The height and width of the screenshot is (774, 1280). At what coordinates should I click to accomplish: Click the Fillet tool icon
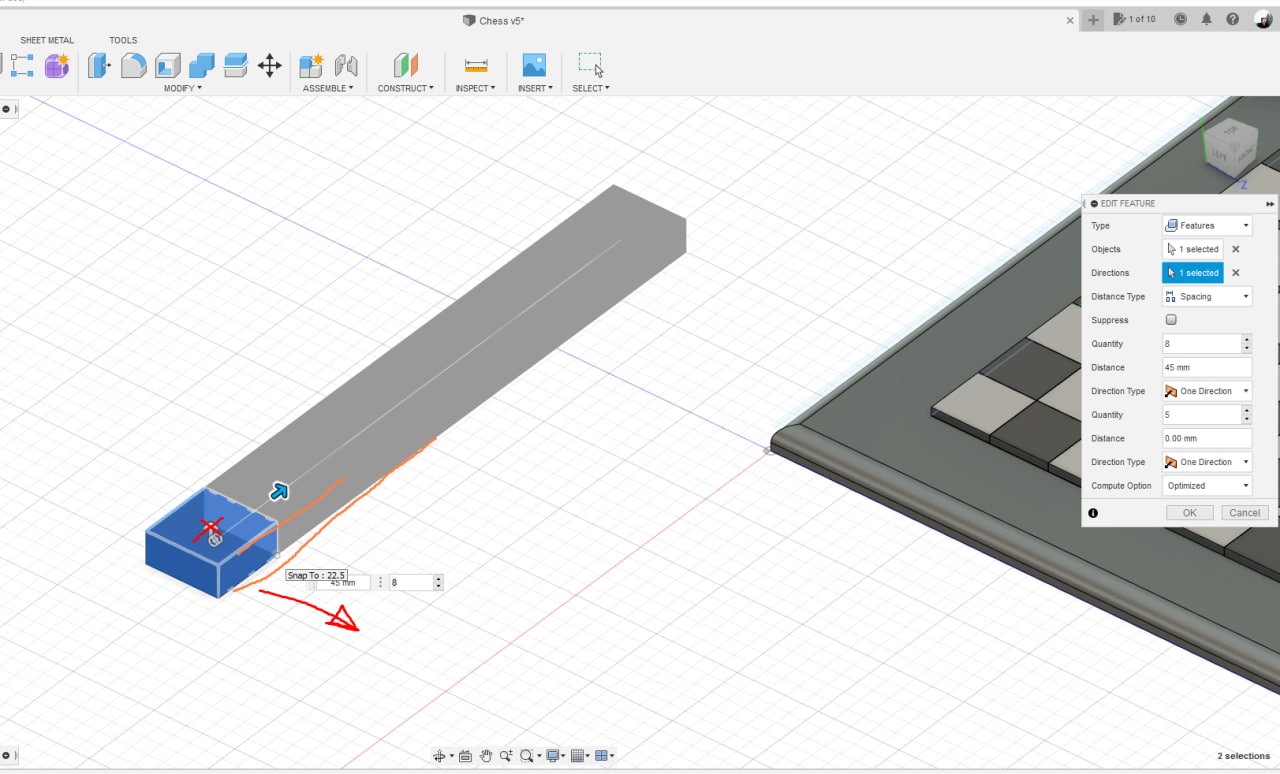tap(133, 66)
